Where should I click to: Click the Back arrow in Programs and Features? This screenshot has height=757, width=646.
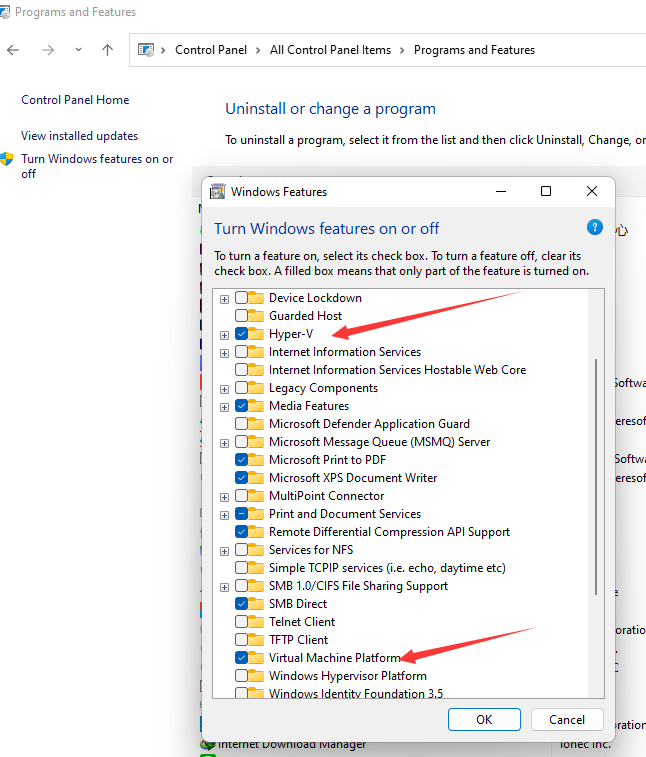(x=13, y=50)
